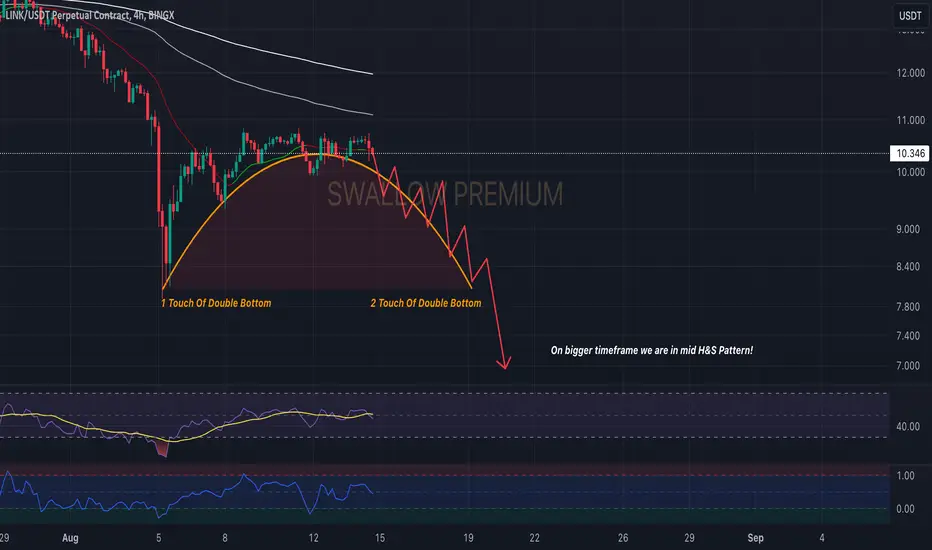Click the Sep date label on time axis
The width and height of the screenshot is (932, 550).
click(755, 538)
